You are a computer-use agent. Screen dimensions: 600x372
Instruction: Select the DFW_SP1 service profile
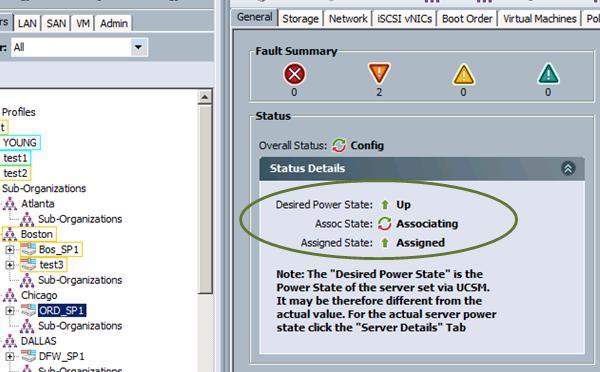click(x=61, y=356)
